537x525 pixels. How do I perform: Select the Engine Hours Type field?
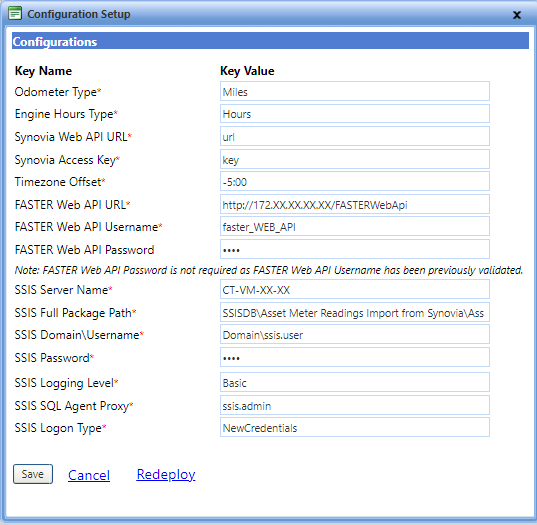pos(355,113)
